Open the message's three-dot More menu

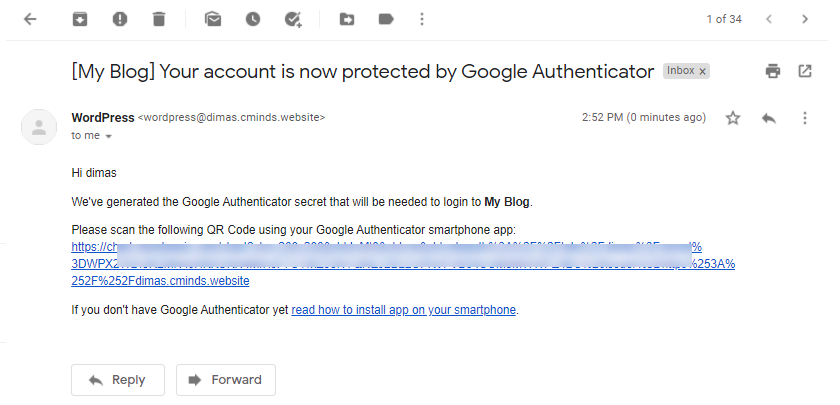point(805,118)
